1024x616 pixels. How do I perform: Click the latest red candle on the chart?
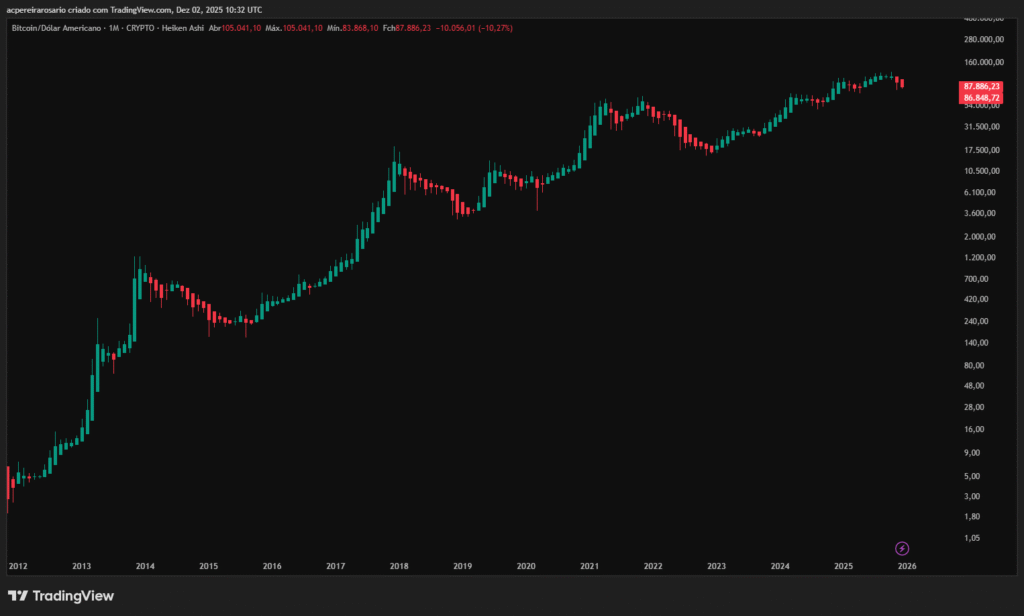[x=903, y=84]
